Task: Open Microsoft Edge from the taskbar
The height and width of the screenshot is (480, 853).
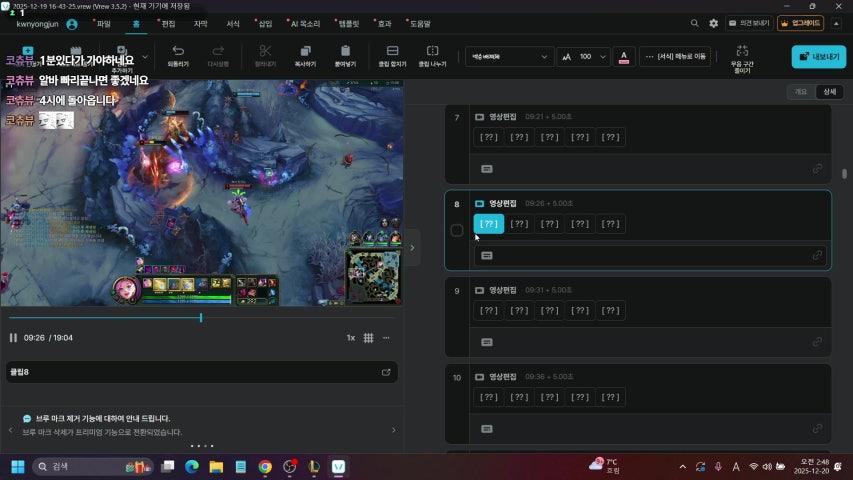Action: pyautogui.click(x=191, y=467)
